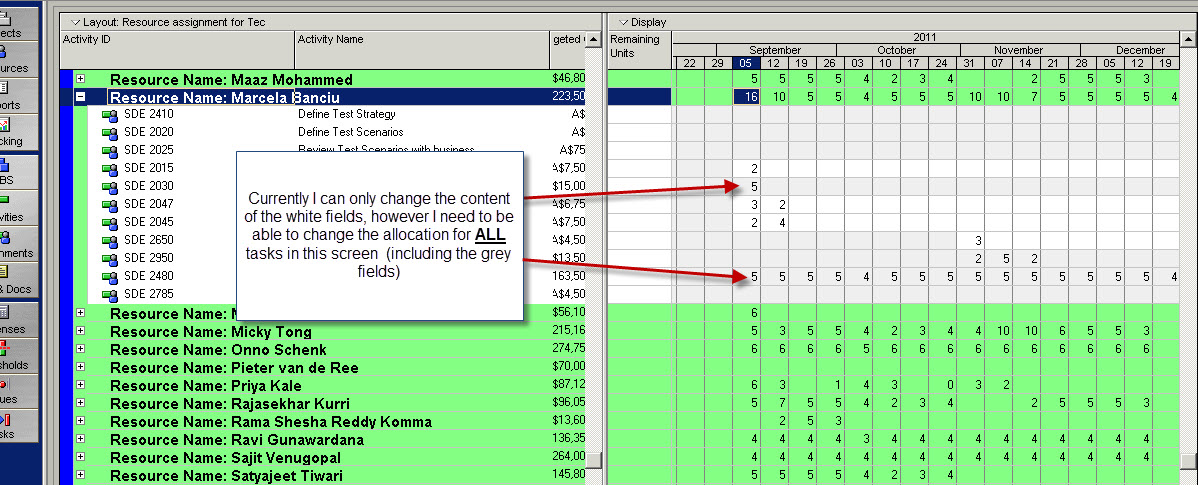Click the 2011 year header in timescale
This screenshot has width=1198, height=485.
coord(925,37)
